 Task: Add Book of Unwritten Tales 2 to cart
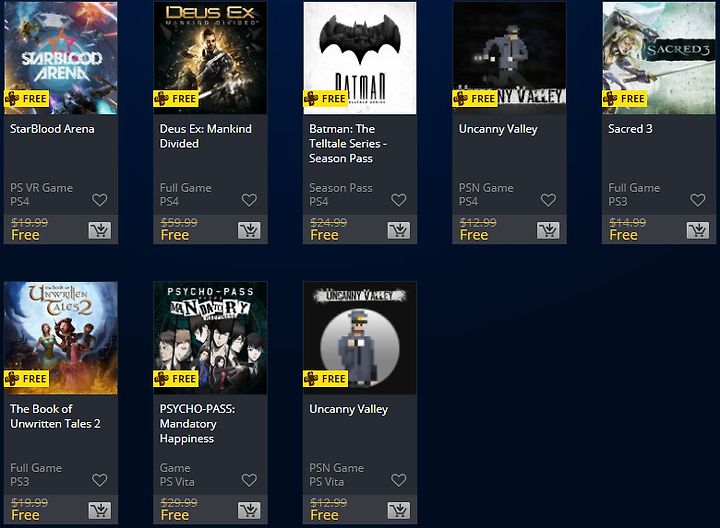pos(100,510)
